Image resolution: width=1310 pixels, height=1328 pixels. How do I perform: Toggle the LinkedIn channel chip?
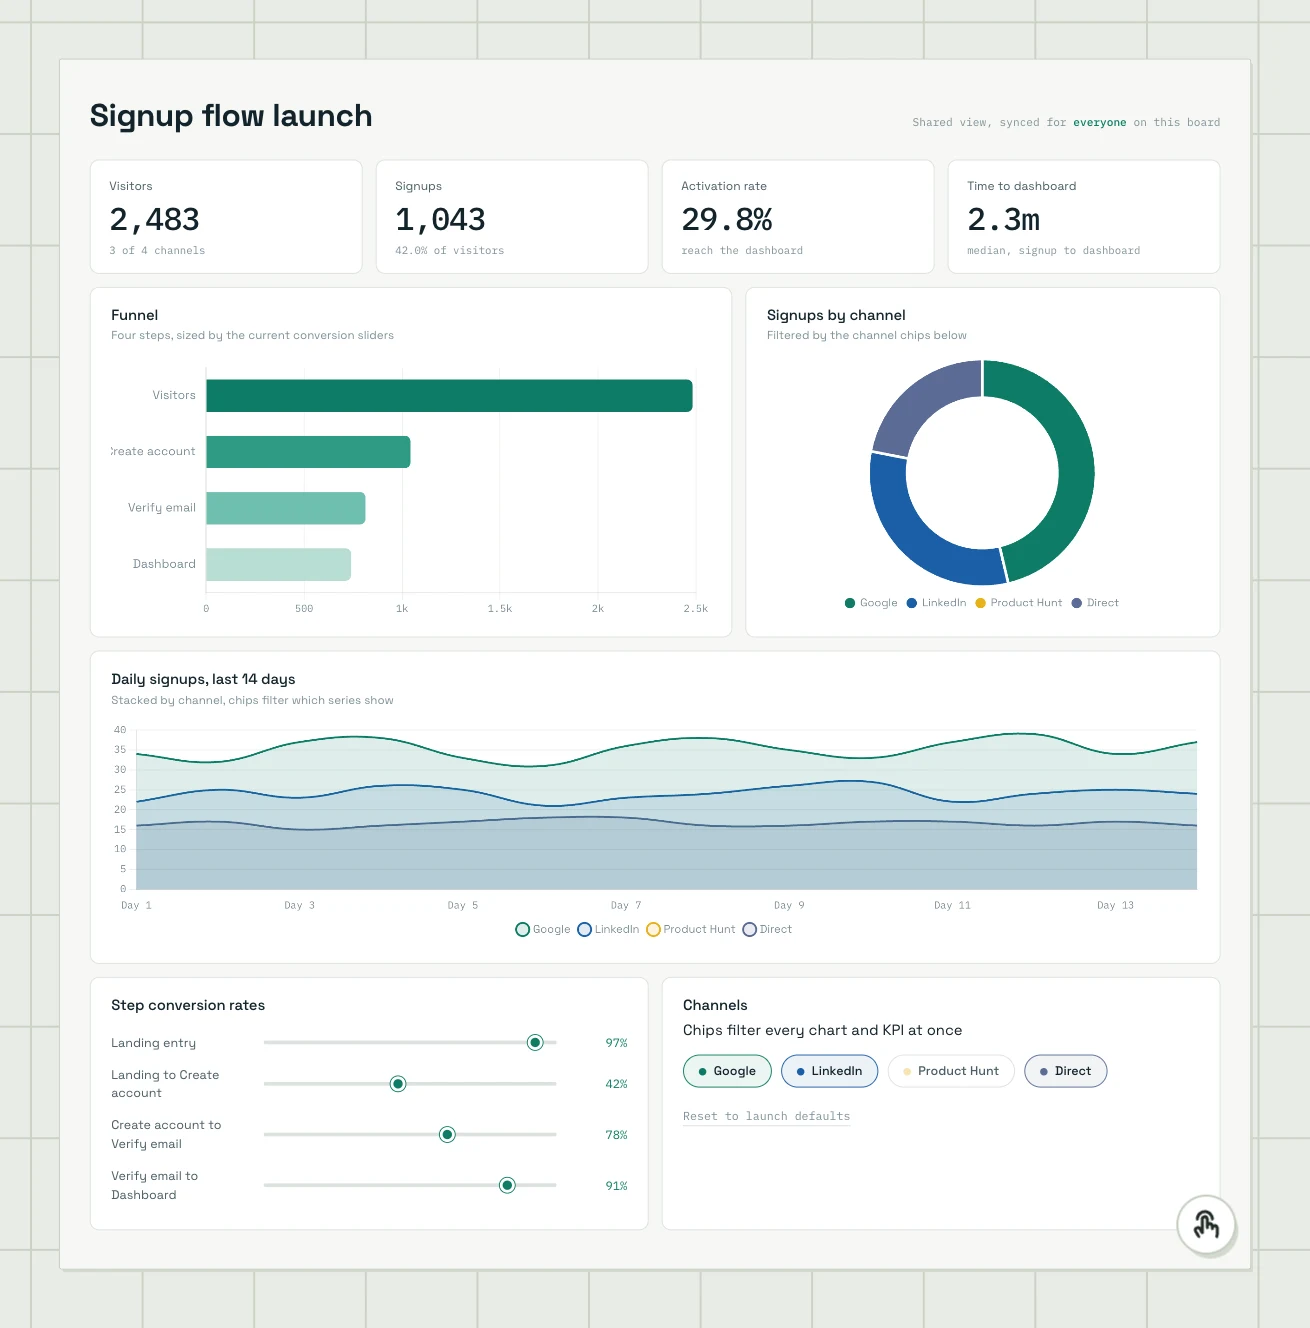(829, 1071)
